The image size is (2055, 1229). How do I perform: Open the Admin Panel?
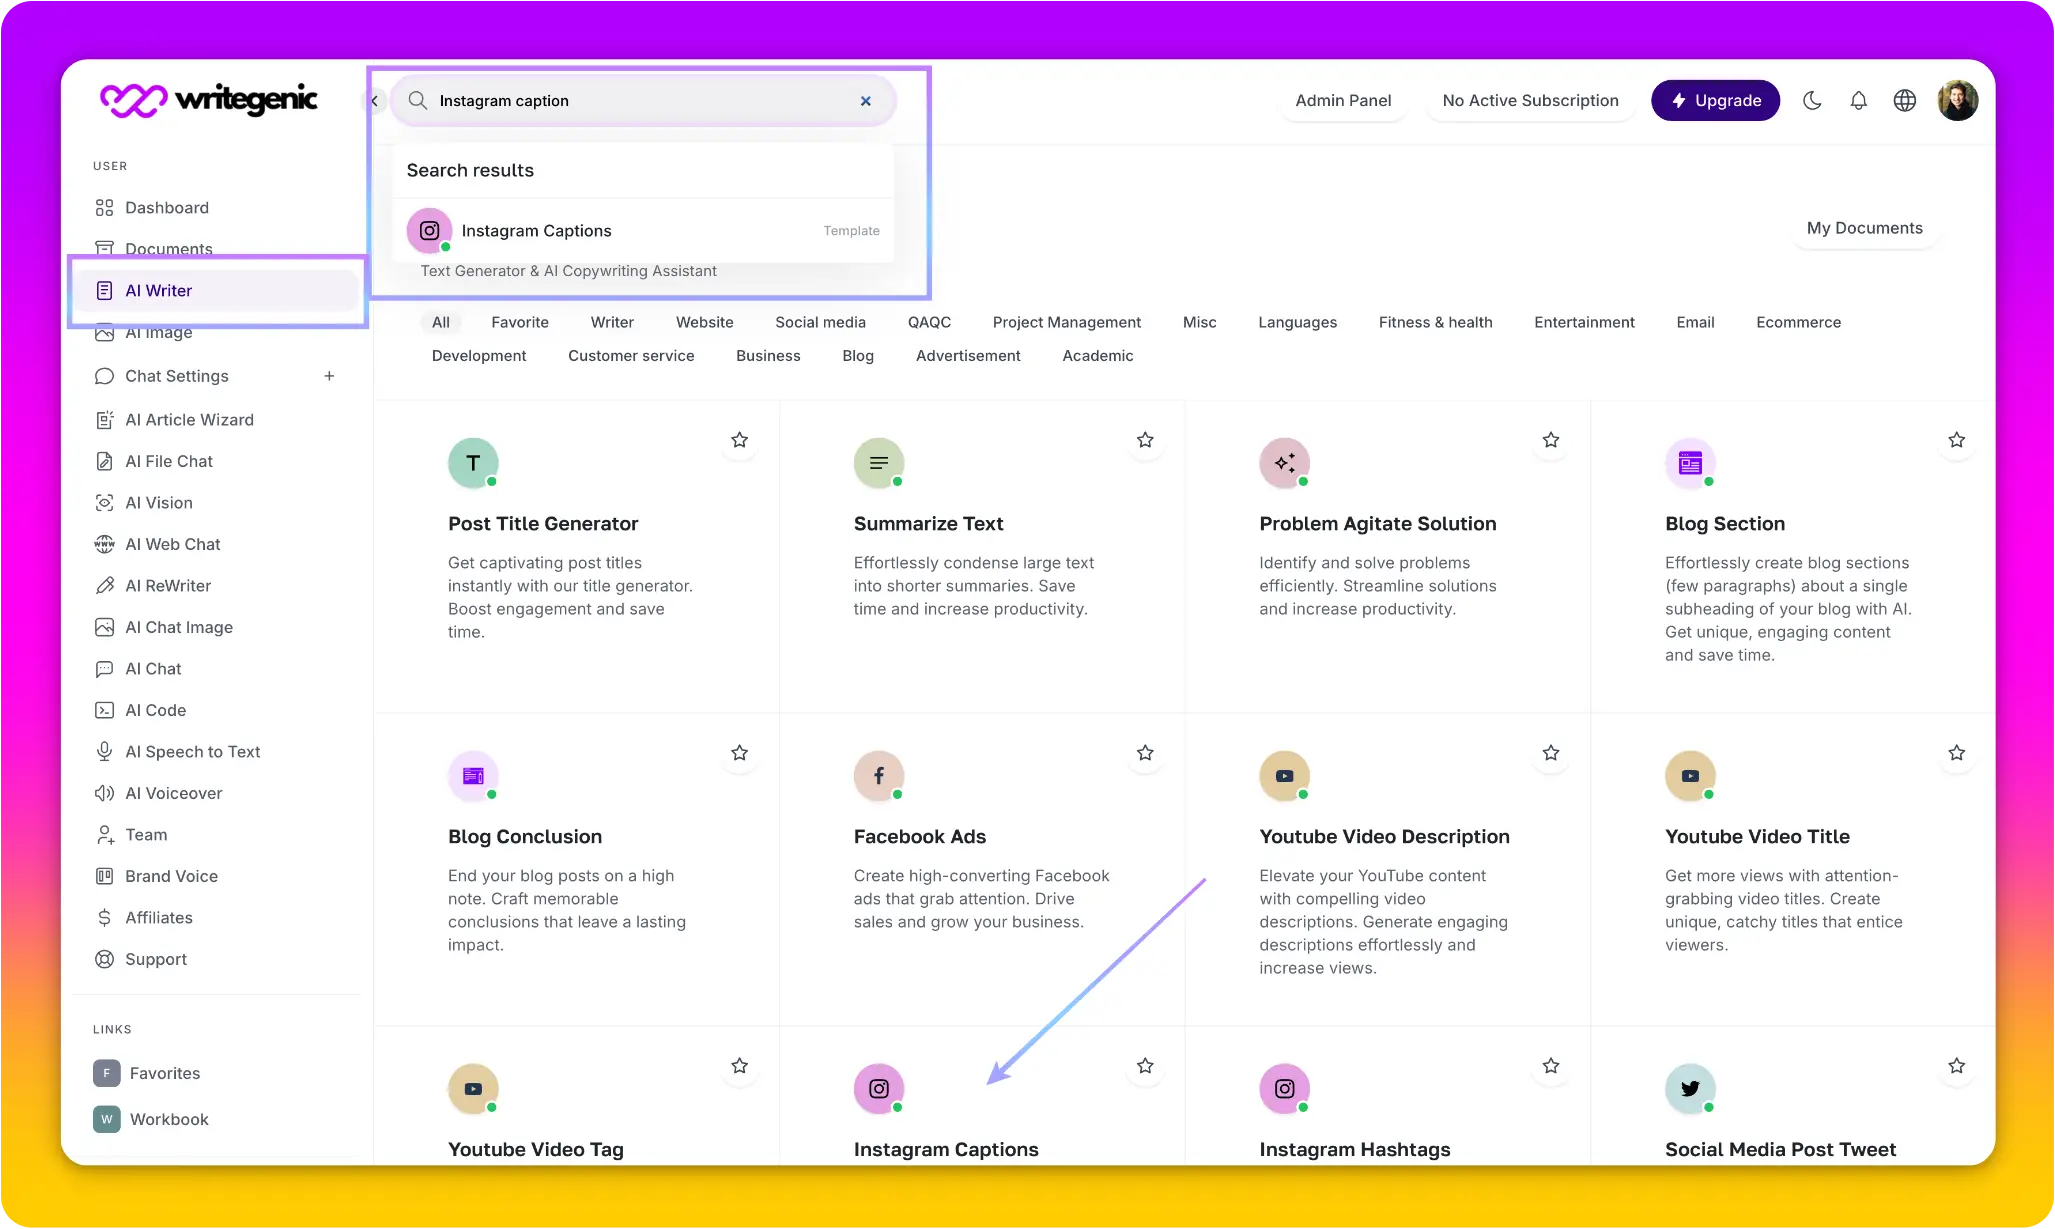pos(1343,100)
